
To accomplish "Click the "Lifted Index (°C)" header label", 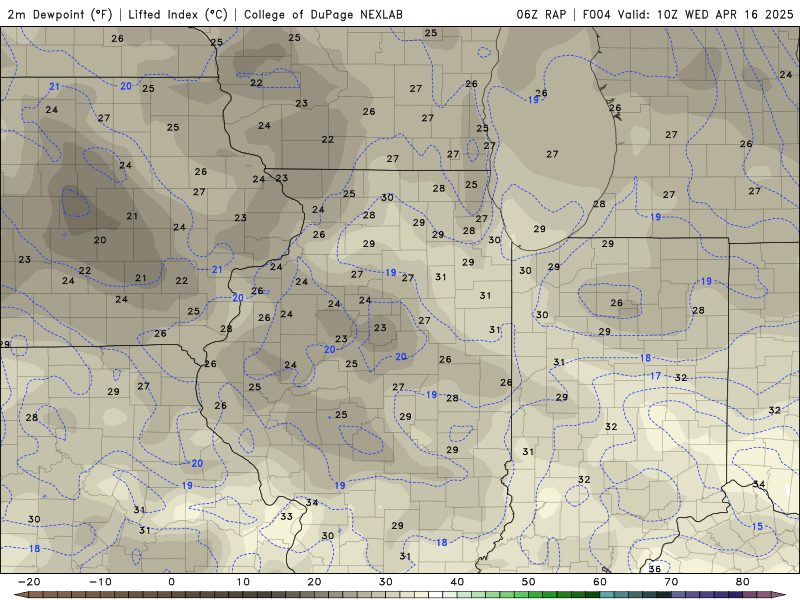I will 178,14.
